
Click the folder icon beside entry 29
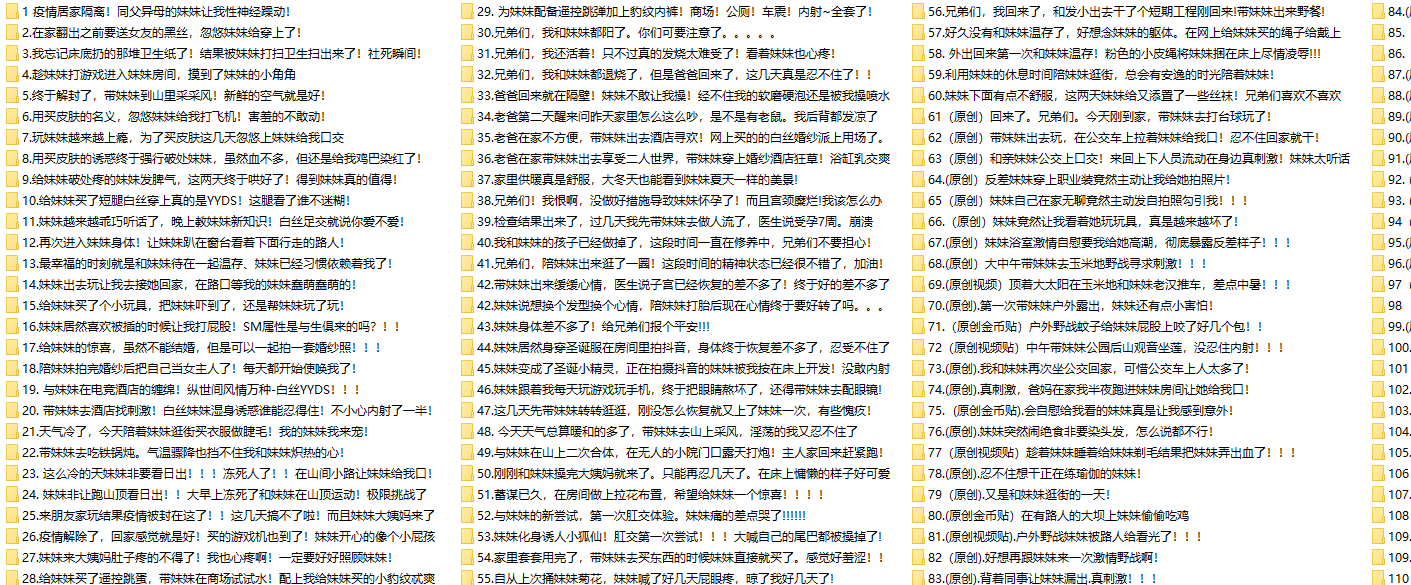click(x=467, y=11)
